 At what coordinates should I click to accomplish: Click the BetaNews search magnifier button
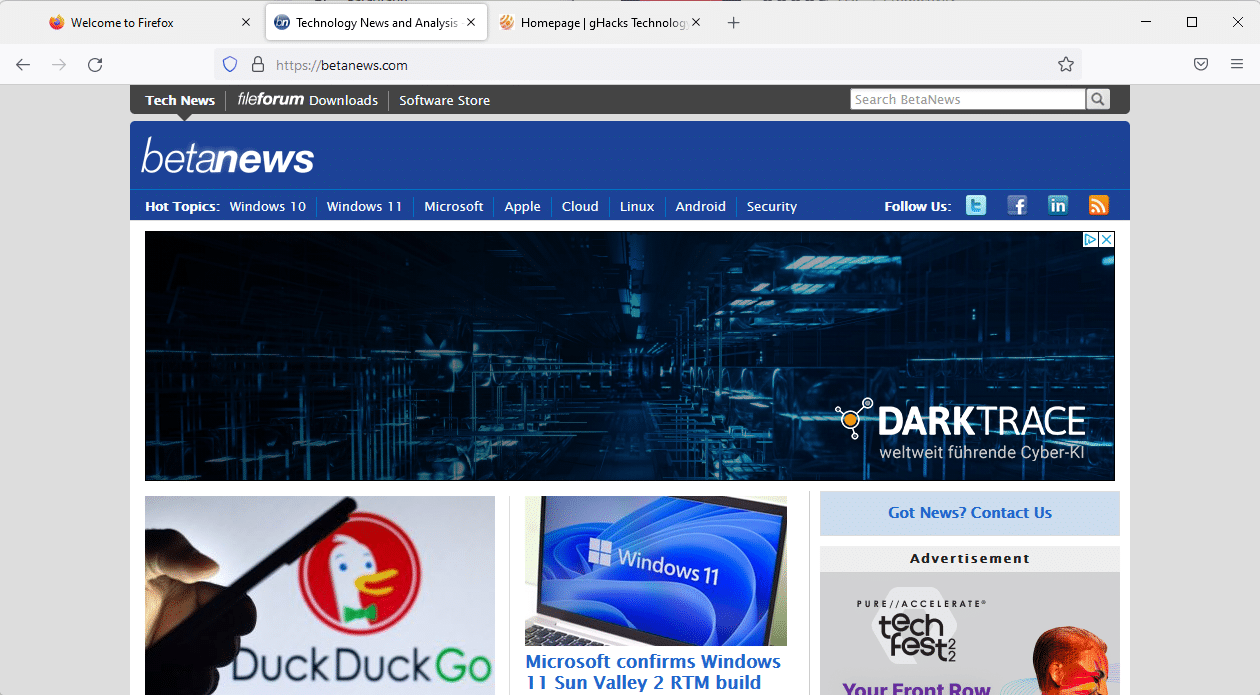[x=1098, y=99]
